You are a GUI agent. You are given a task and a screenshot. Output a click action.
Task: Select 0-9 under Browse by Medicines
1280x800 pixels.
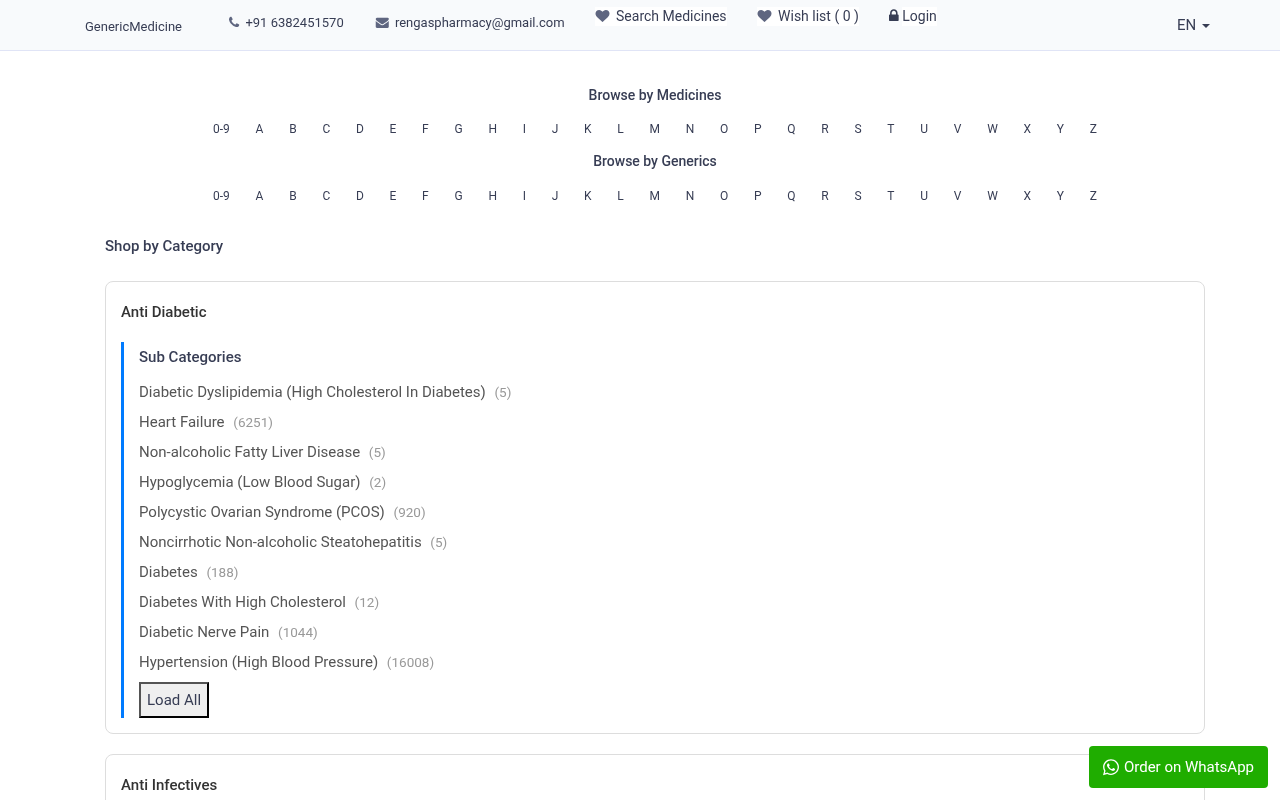click(221, 129)
